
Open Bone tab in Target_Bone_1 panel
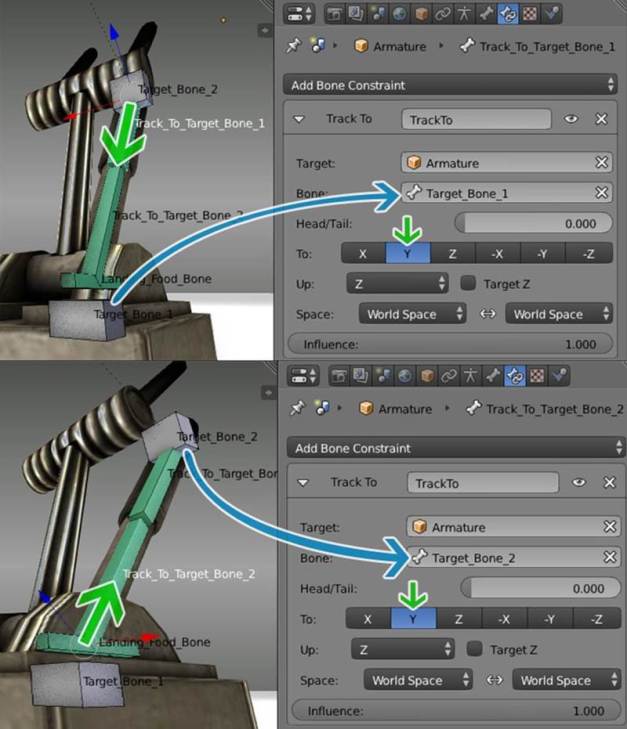[x=486, y=13]
